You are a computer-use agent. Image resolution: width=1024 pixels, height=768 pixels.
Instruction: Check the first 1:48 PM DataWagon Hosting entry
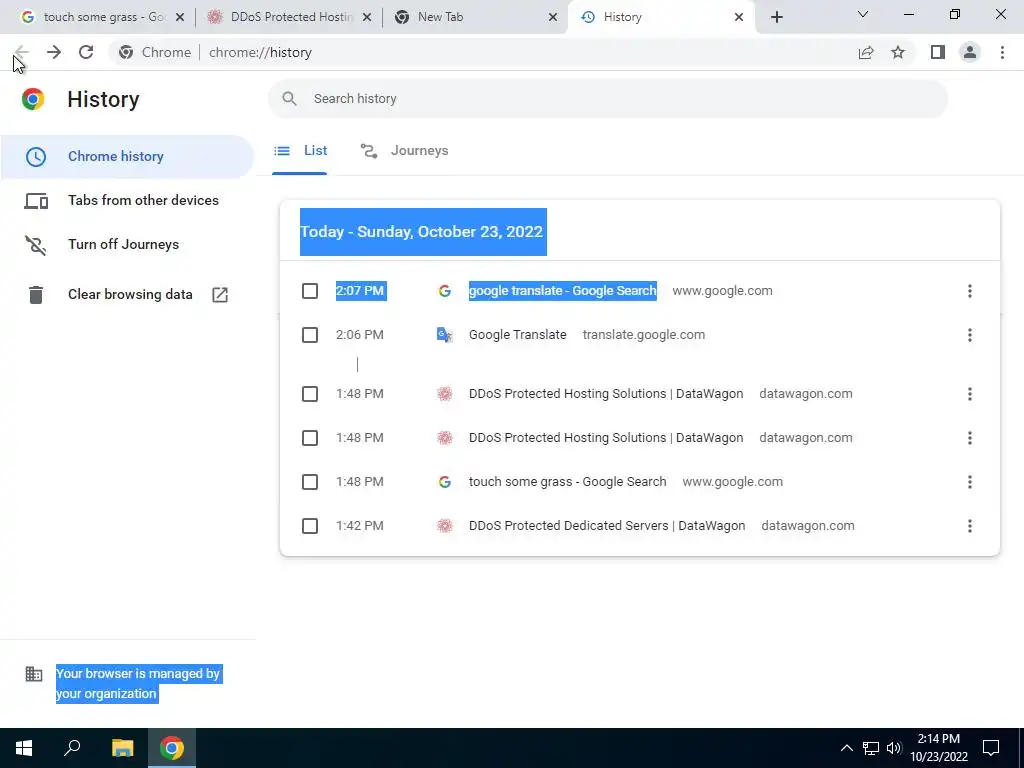coord(310,394)
